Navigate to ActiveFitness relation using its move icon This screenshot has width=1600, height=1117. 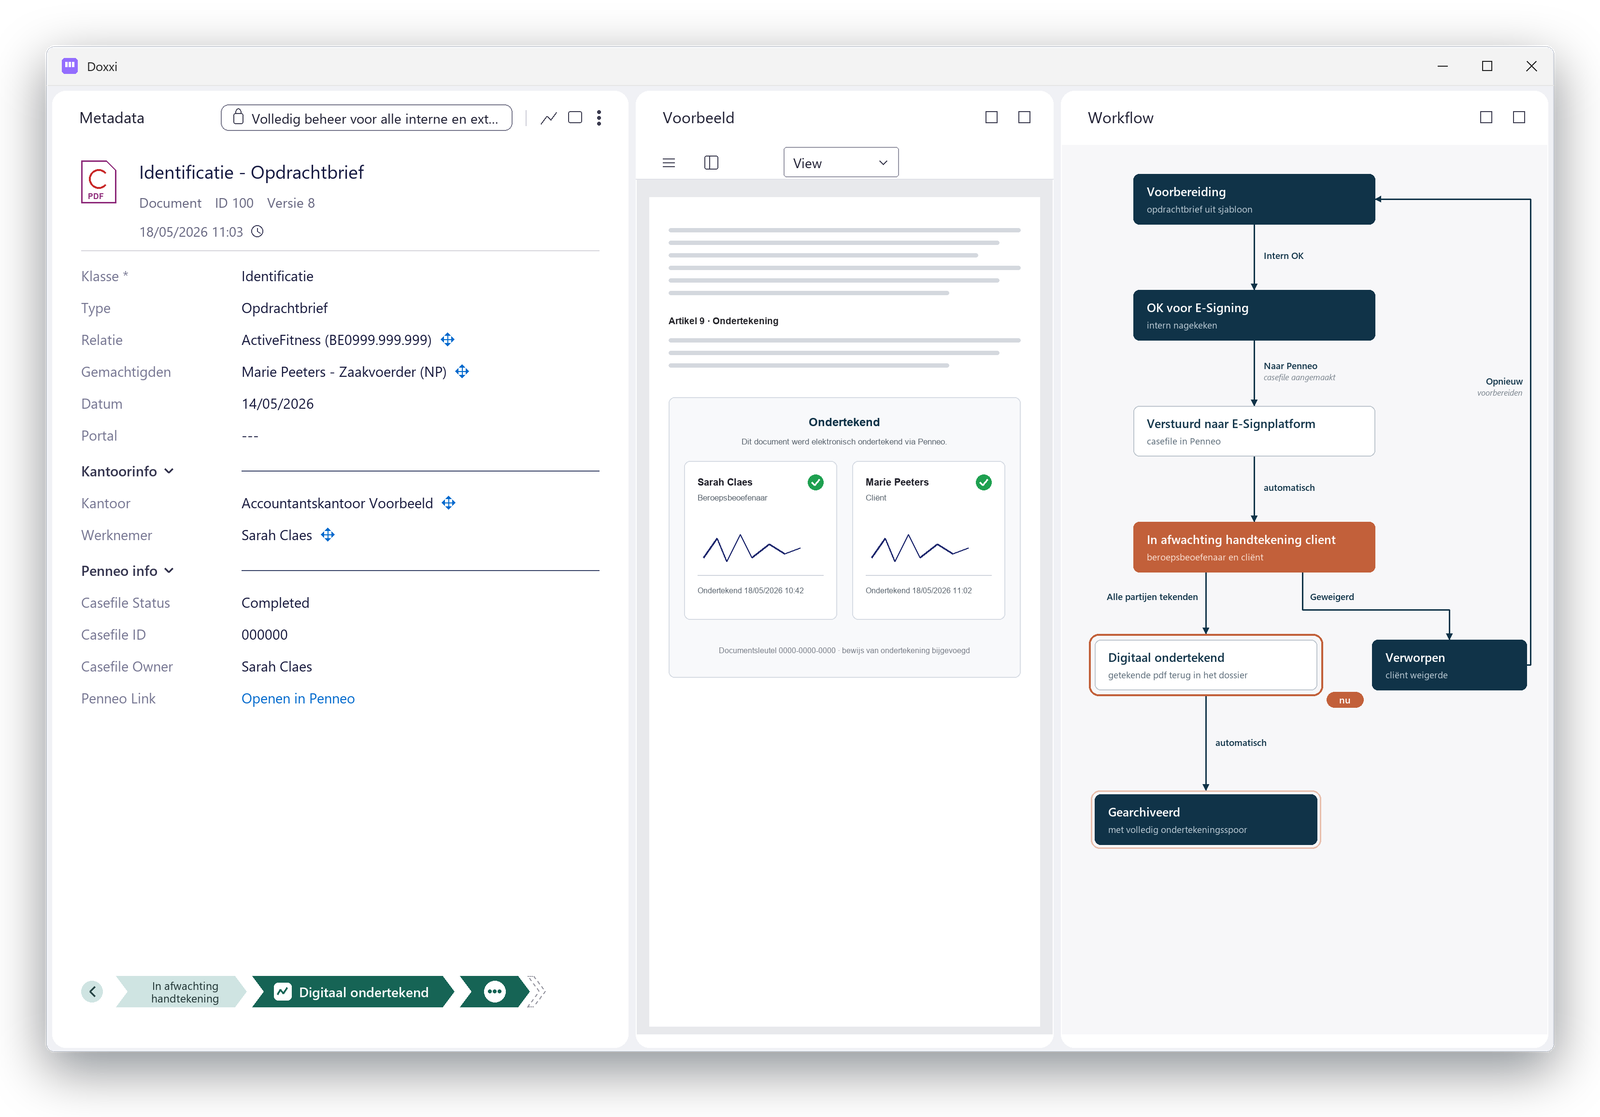[448, 340]
